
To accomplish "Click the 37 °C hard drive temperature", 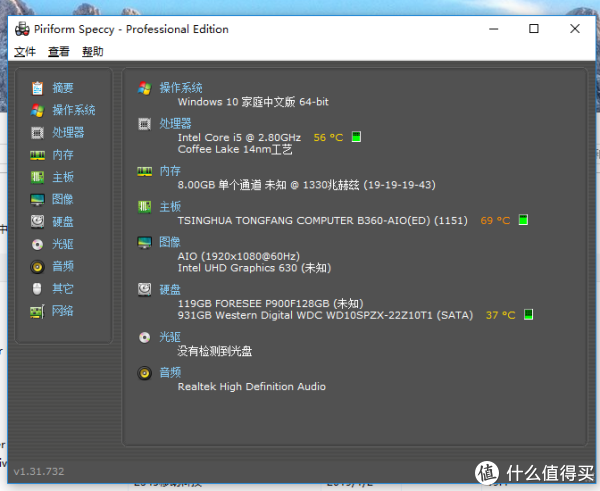I will (501, 315).
